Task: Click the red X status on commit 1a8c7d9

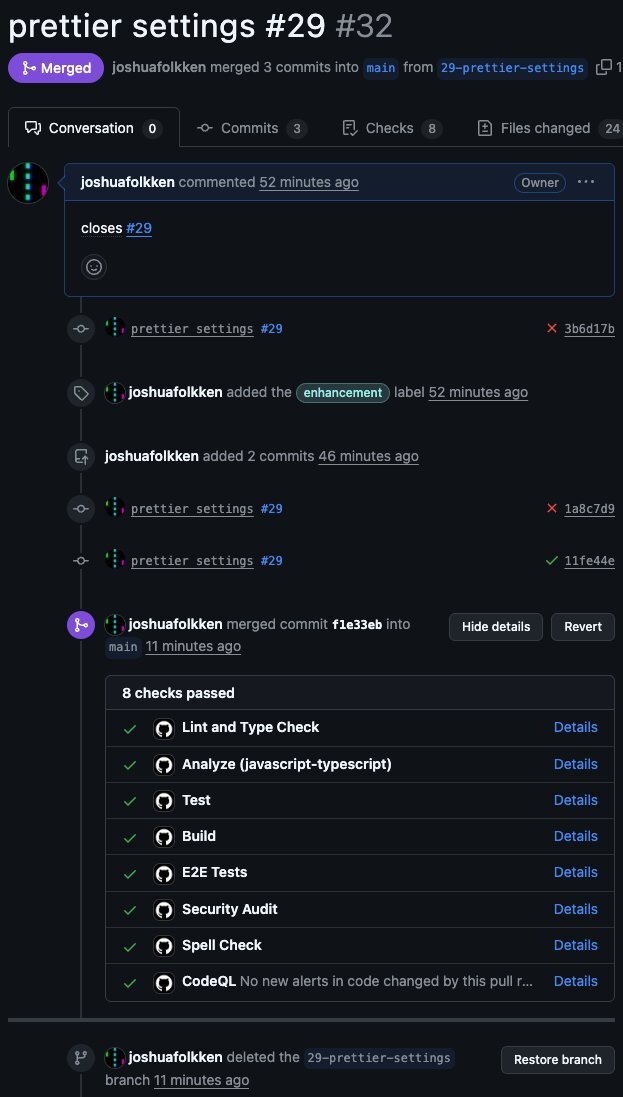Action: (x=551, y=509)
